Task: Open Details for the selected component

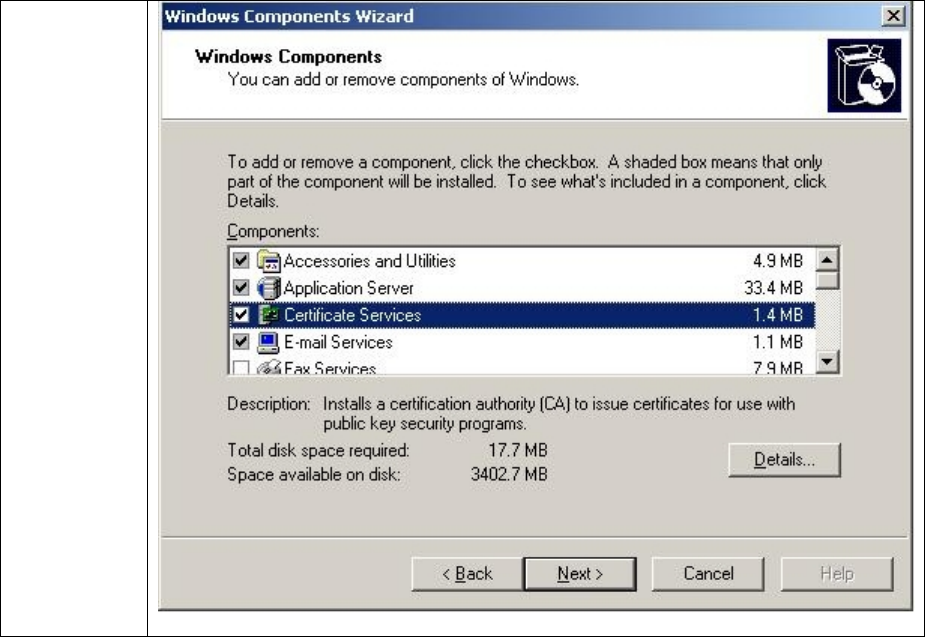Action: (784, 459)
